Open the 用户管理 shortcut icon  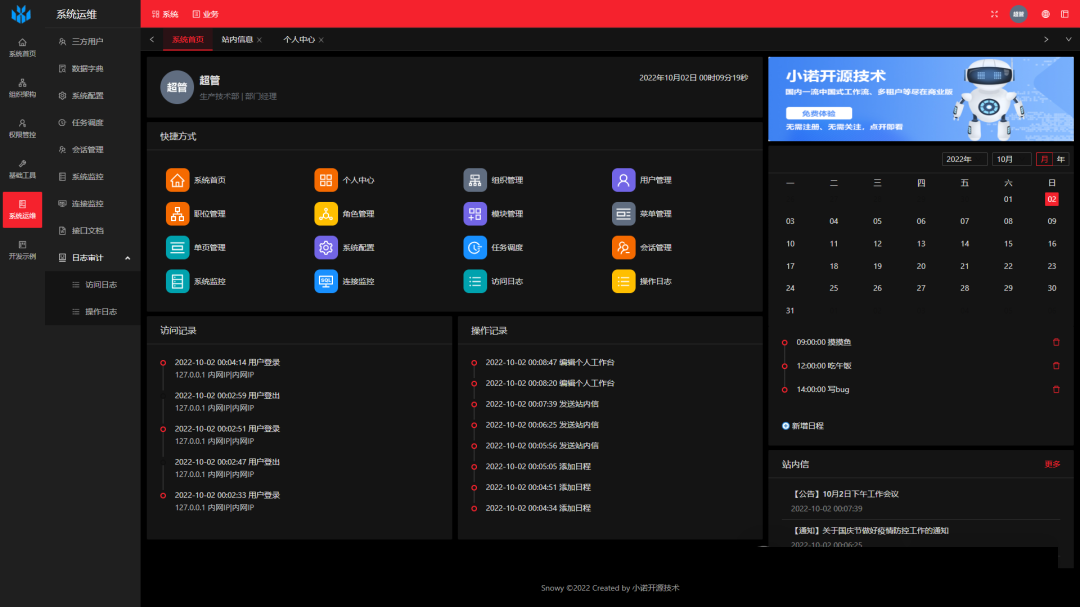point(623,180)
